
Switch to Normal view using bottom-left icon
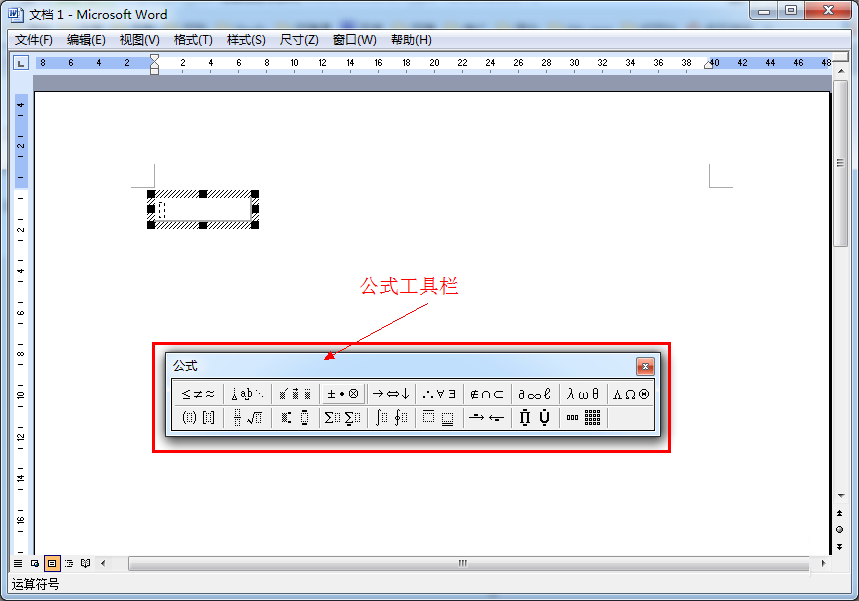(18, 563)
